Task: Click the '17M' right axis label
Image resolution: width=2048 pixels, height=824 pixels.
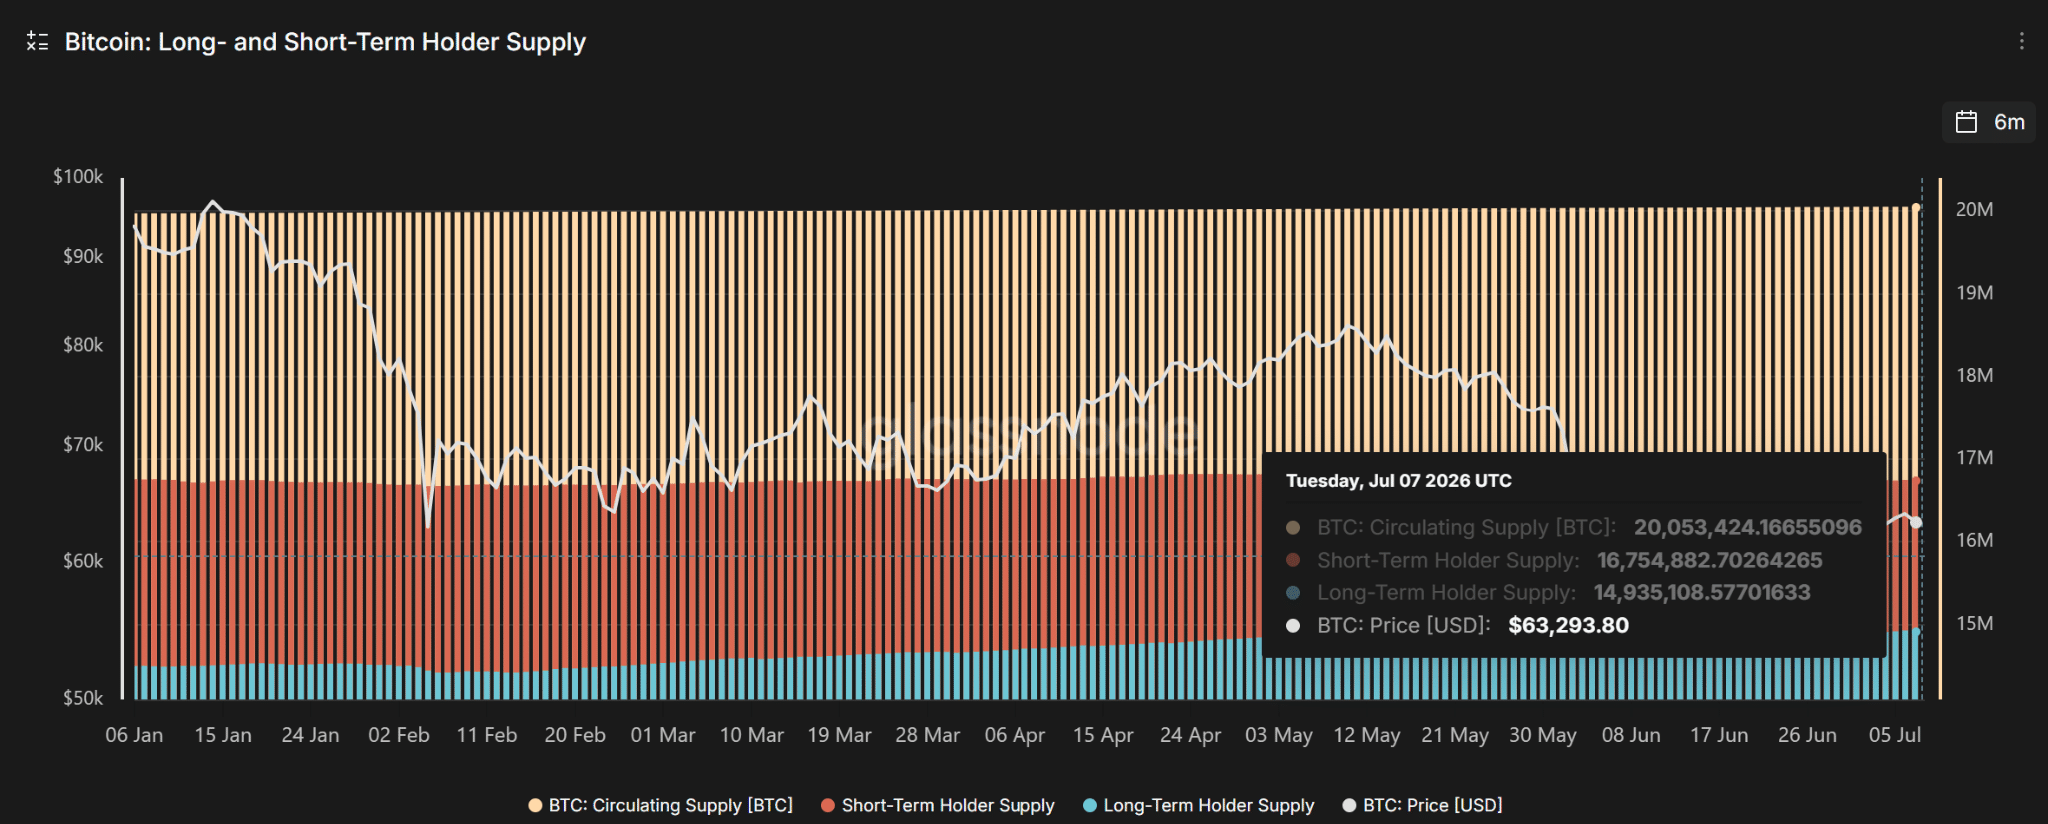Action: (1975, 457)
